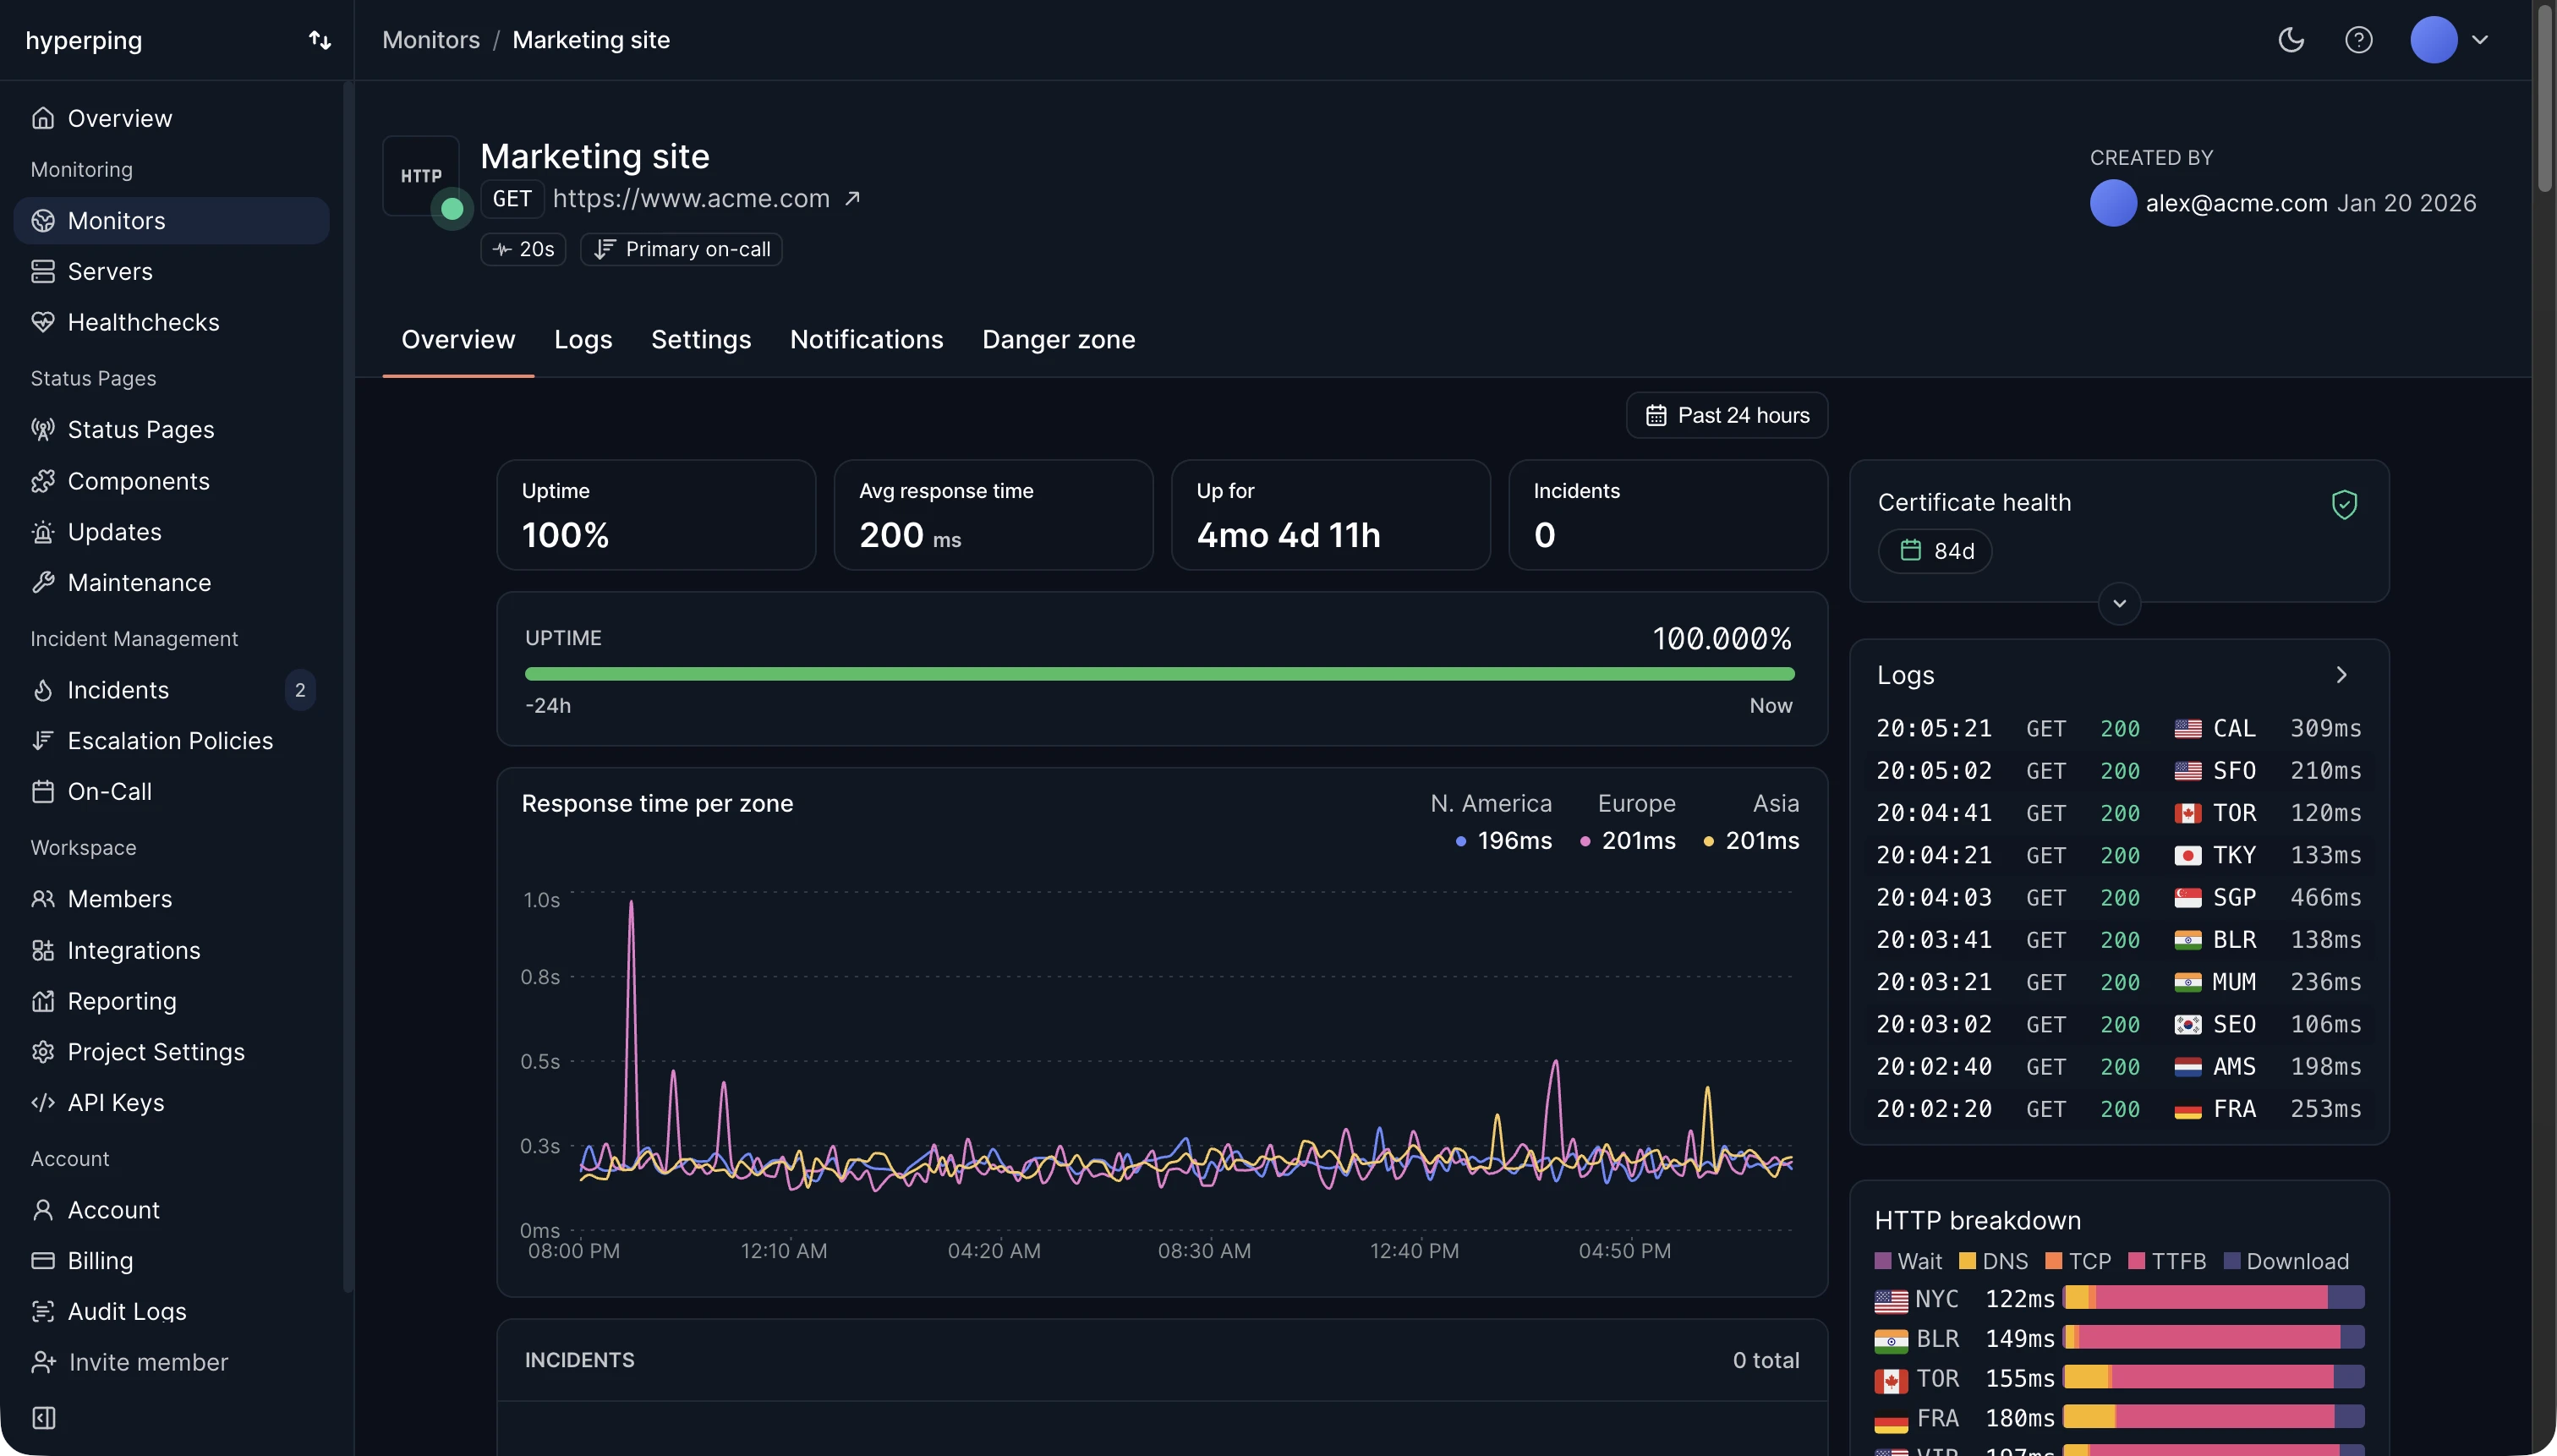Open full Logs with the arrow chevron
Screen dimensions: 2557x1456
click(2341, 675)
